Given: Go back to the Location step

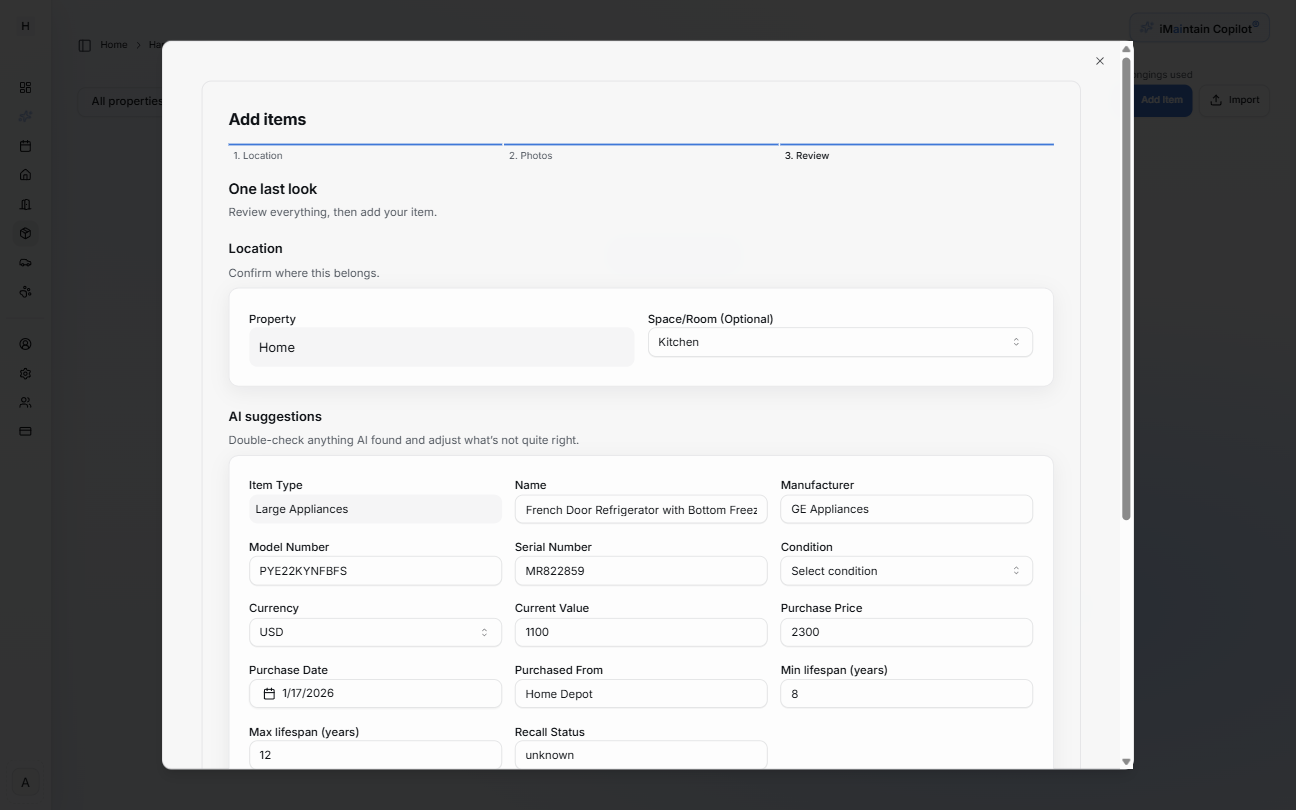Looking at the screenshot, I should click(258, 155).
